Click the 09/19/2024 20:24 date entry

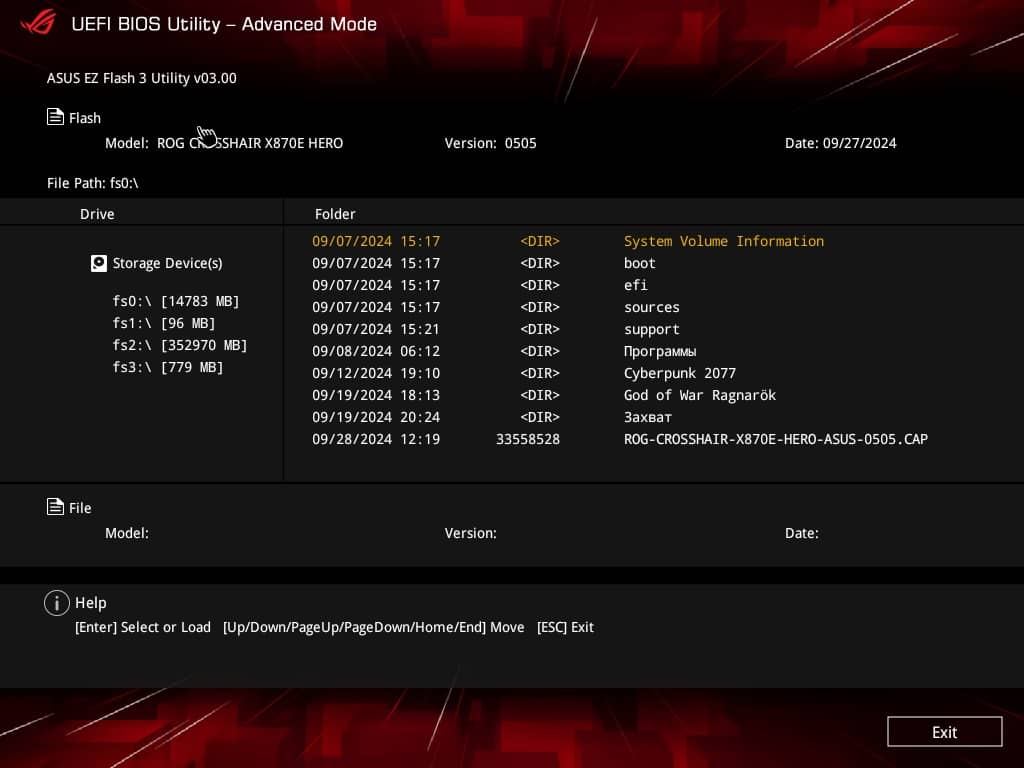[x=376, y=417]
